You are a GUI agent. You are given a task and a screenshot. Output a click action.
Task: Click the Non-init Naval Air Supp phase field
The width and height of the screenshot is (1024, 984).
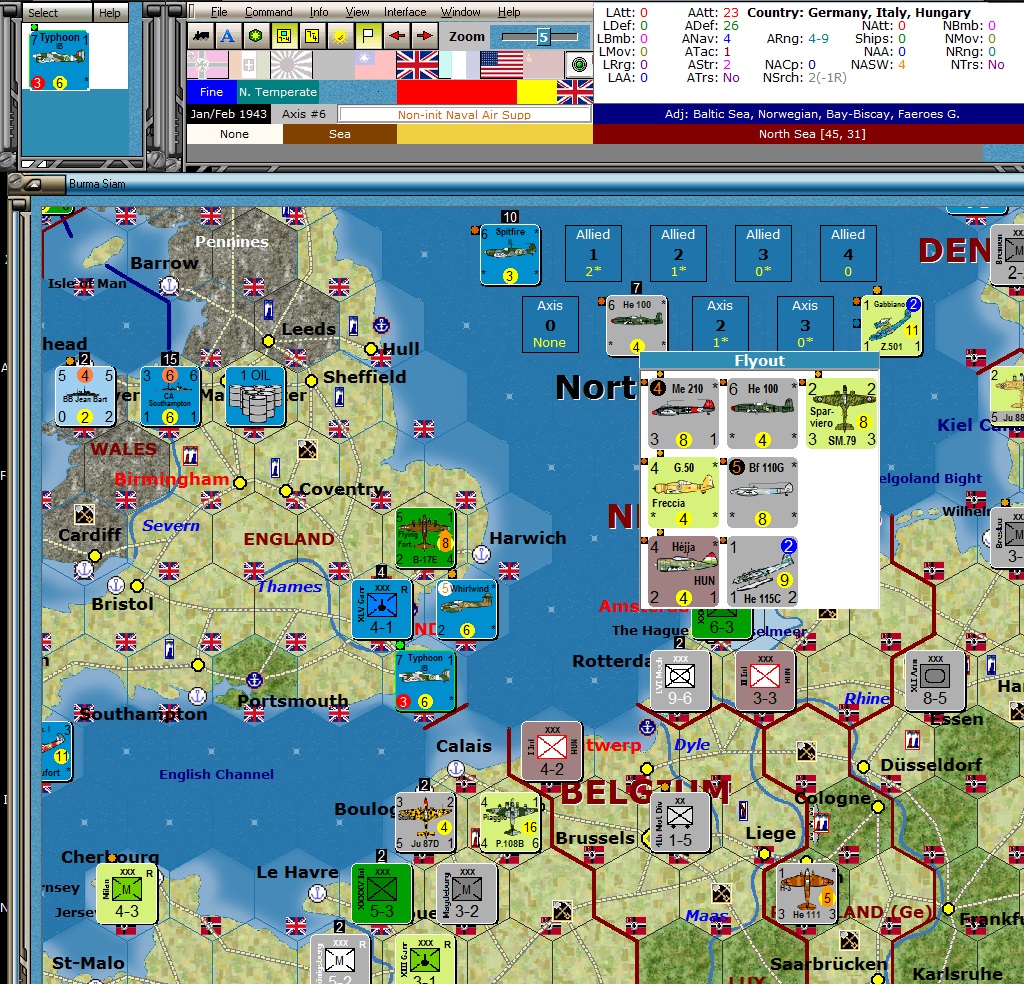(464, 115)
